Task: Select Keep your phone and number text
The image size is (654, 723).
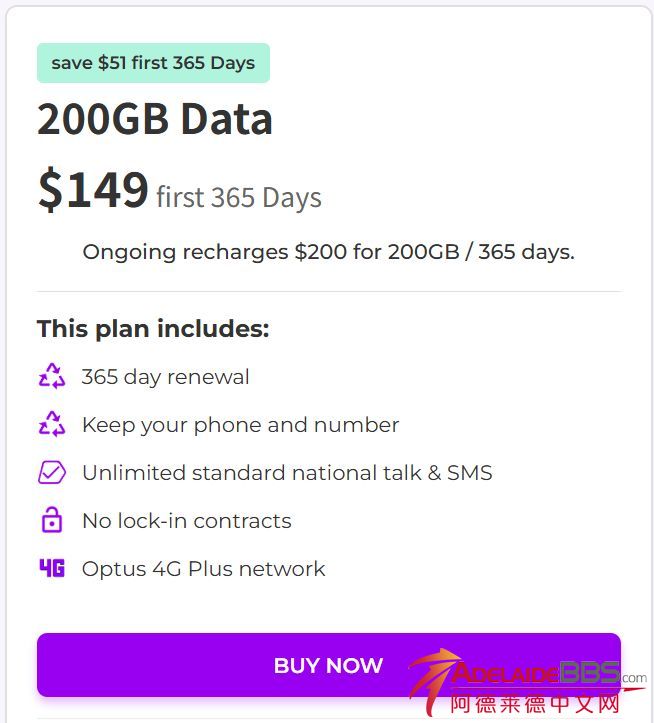Action: [240, 425]
